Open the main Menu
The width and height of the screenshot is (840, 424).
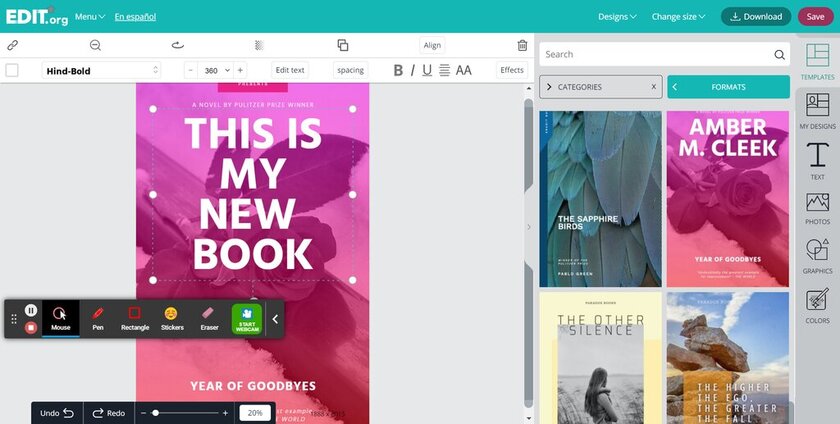(90, 16)
